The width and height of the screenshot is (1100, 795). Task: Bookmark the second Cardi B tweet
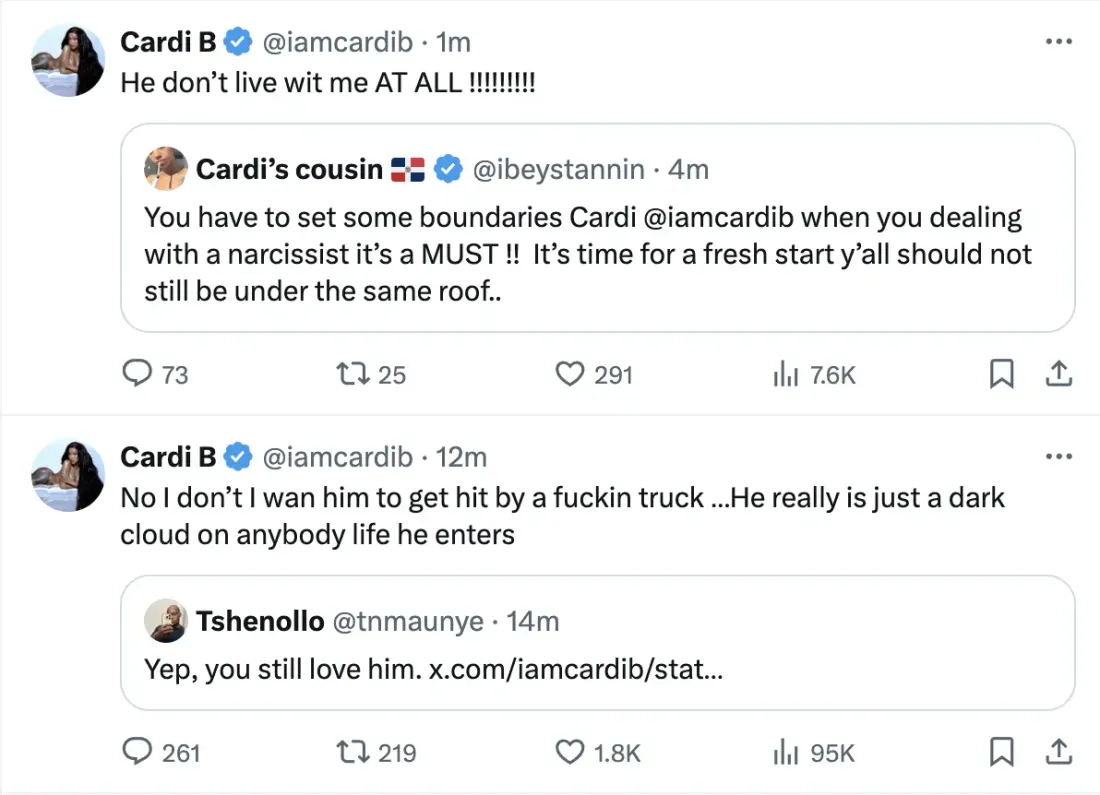tap(1001, 752)
